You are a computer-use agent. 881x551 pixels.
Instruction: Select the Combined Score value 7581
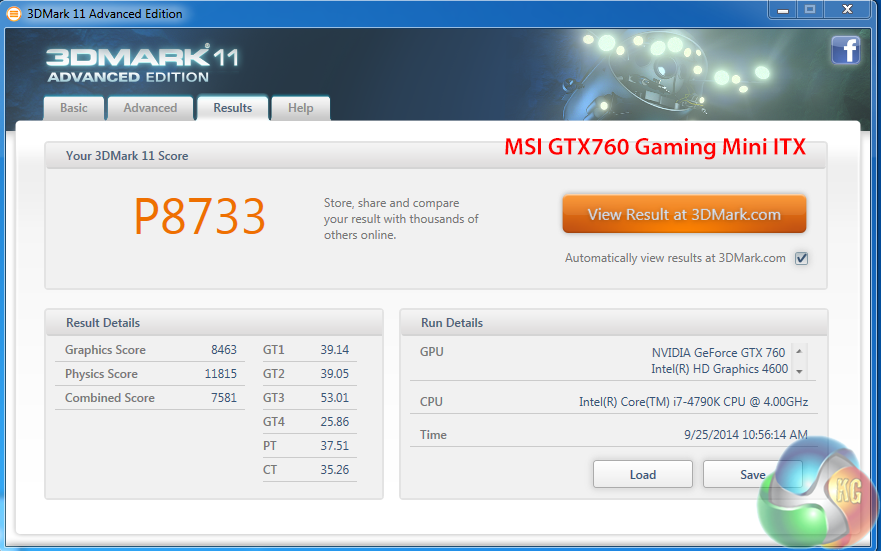pyautogui.click(x=224, y=398)
